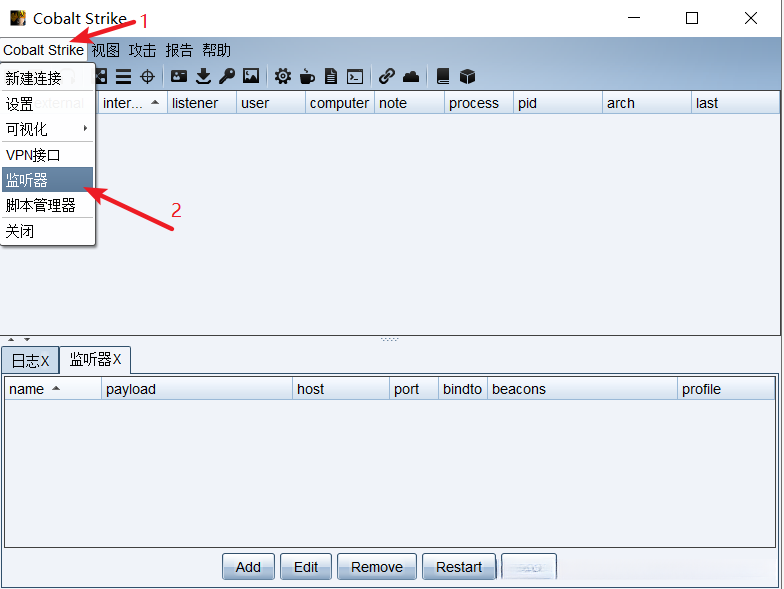The width and height of the screenshot is (784, 589).
Task: Sort sessions by arch column
Action: (x=647, y=103)
